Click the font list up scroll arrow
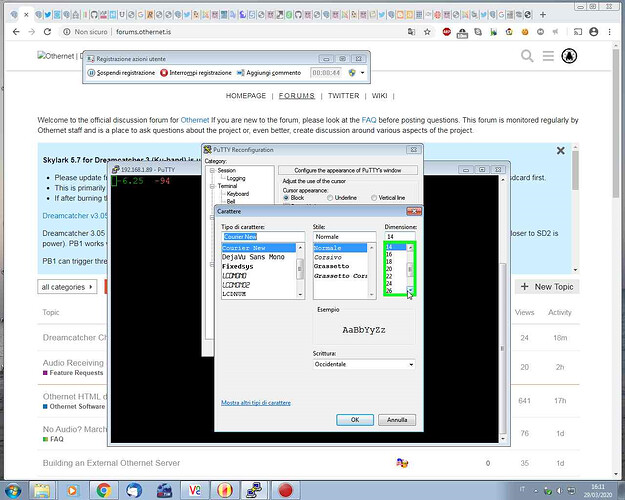This screenshot has width=625, height=500. 300,247
